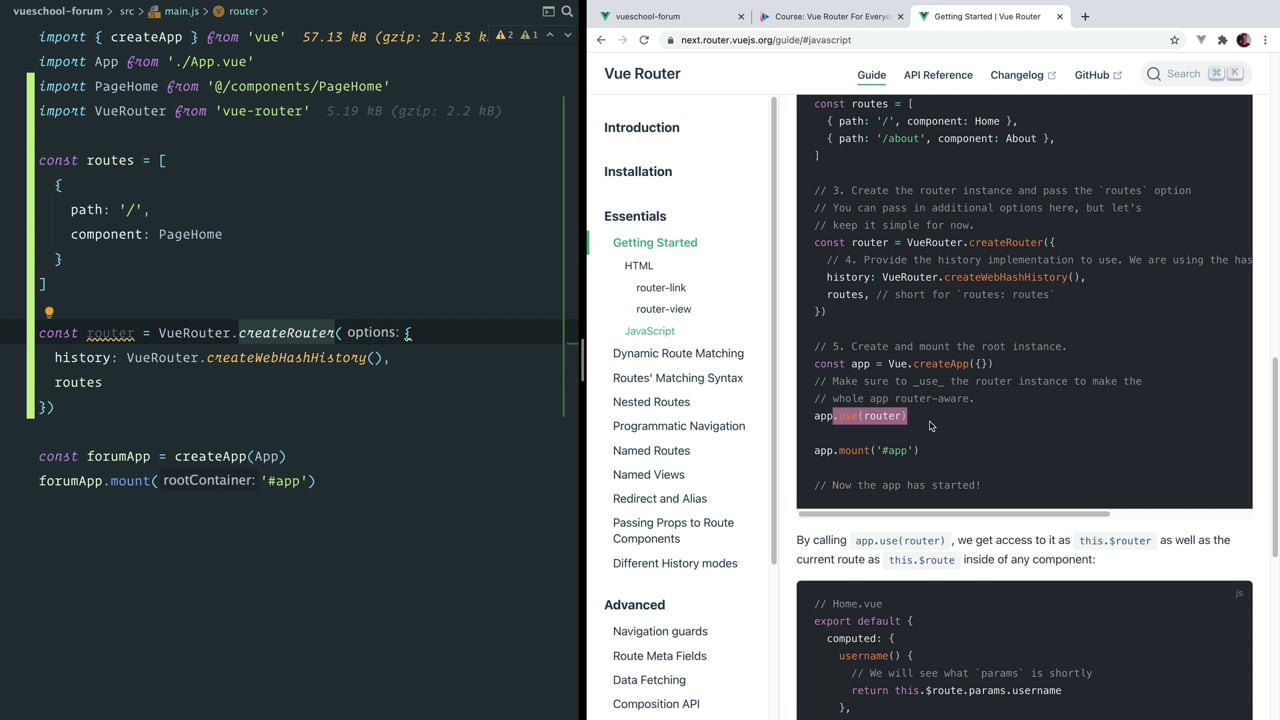This screenshot has height=720, width=1280.
Task: Click the warnings count indicator showing 2
Action: 505,35
